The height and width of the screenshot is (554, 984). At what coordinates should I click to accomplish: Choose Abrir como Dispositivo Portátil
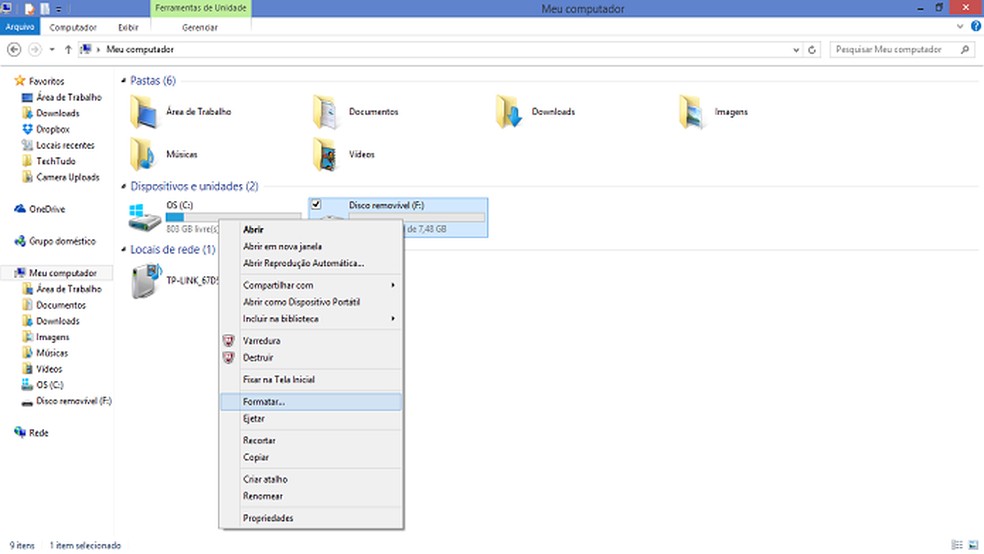pyautogui.click(x=311, y=302)
